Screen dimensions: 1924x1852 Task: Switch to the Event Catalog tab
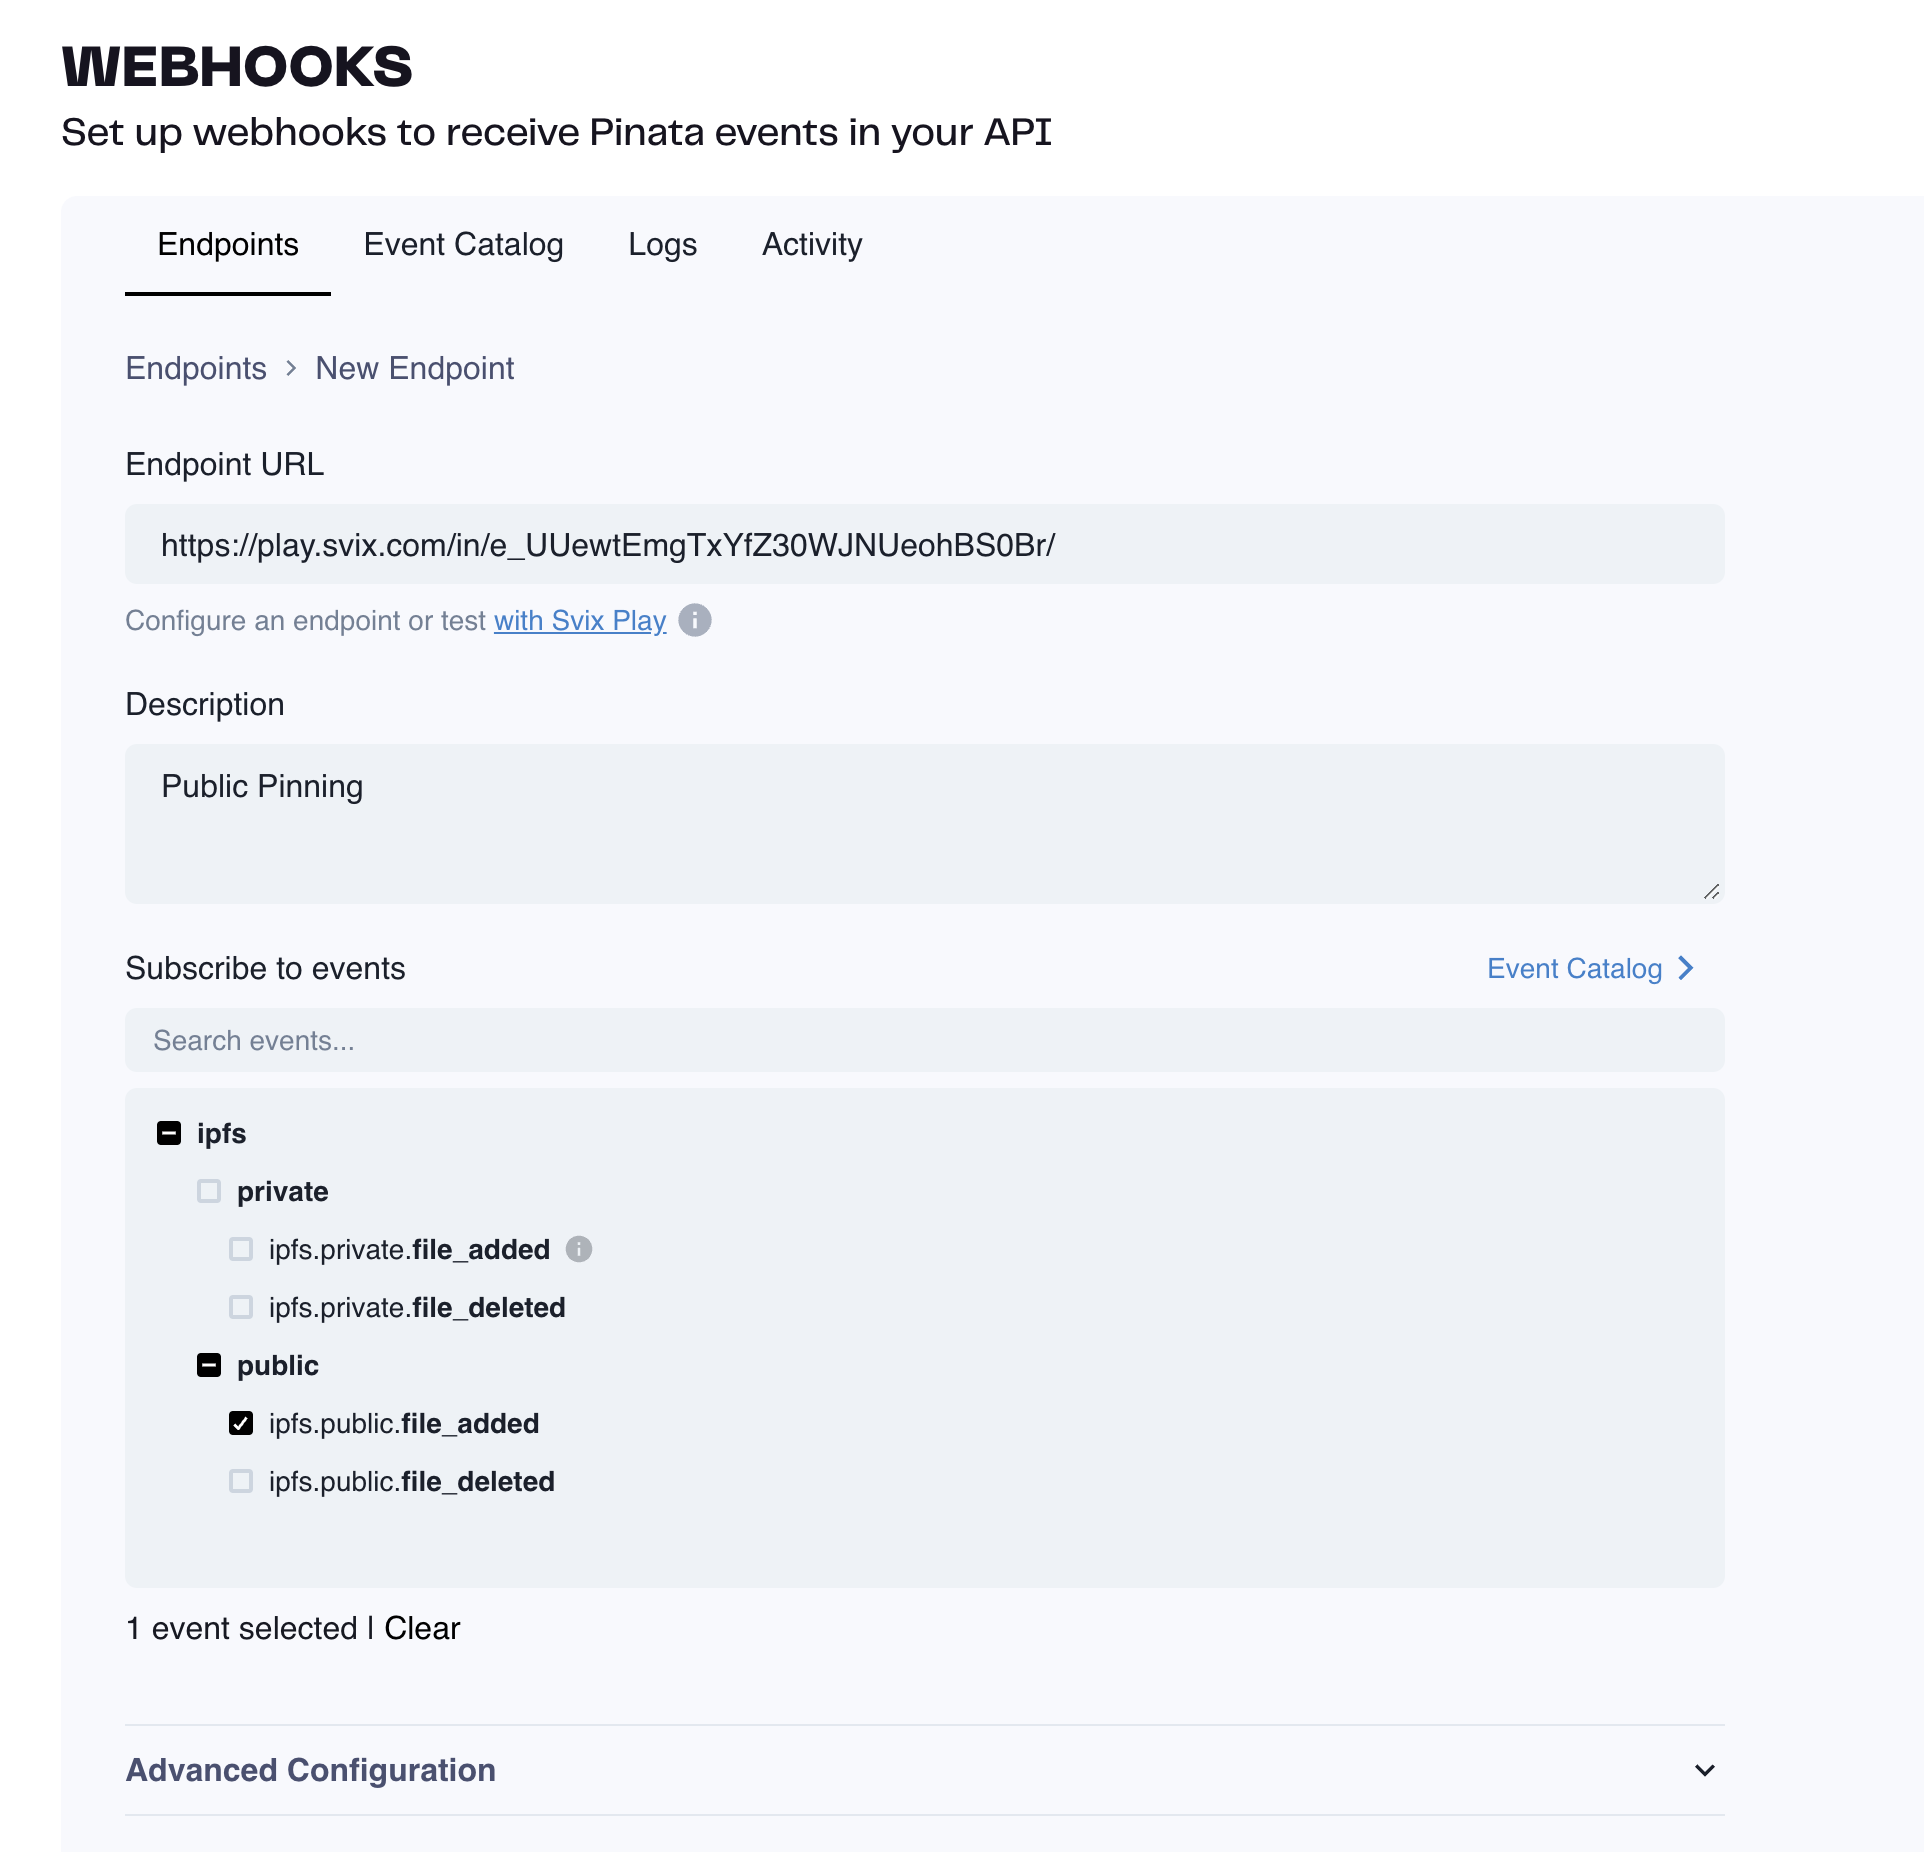(x=463, y=245)
